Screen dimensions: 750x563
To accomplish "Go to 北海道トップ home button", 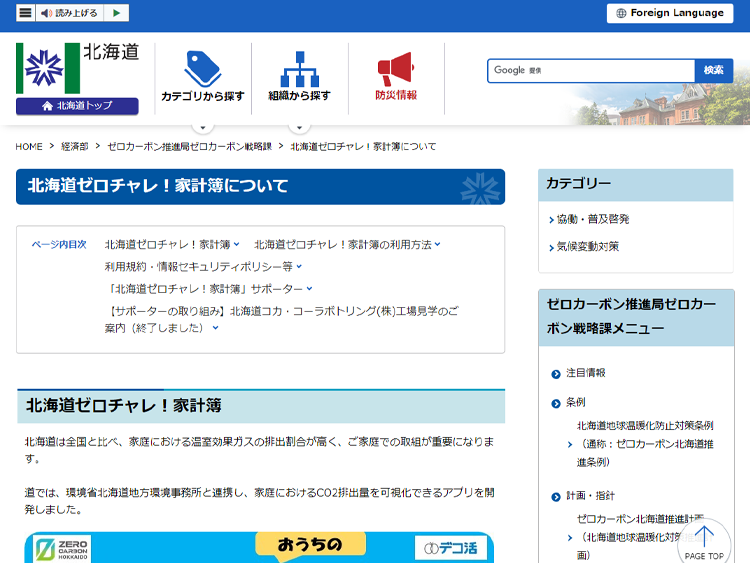I will coord(77,106).
